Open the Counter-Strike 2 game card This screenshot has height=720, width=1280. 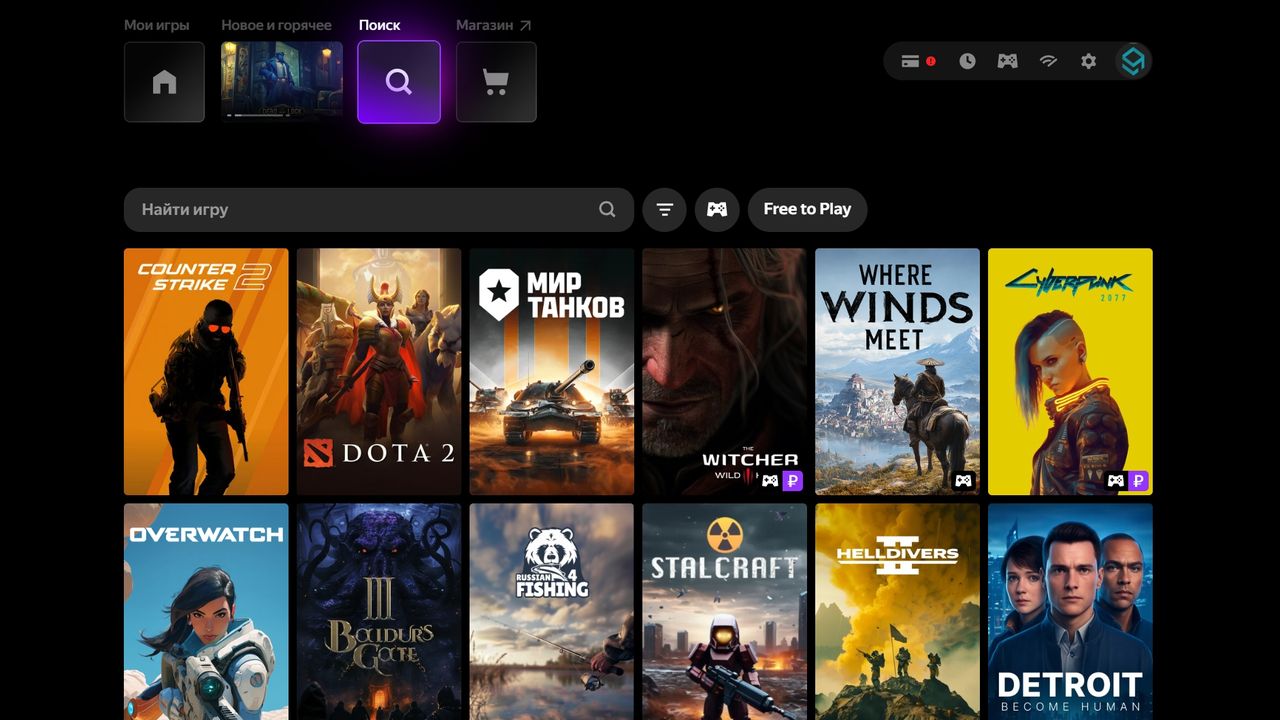[206, 372]
